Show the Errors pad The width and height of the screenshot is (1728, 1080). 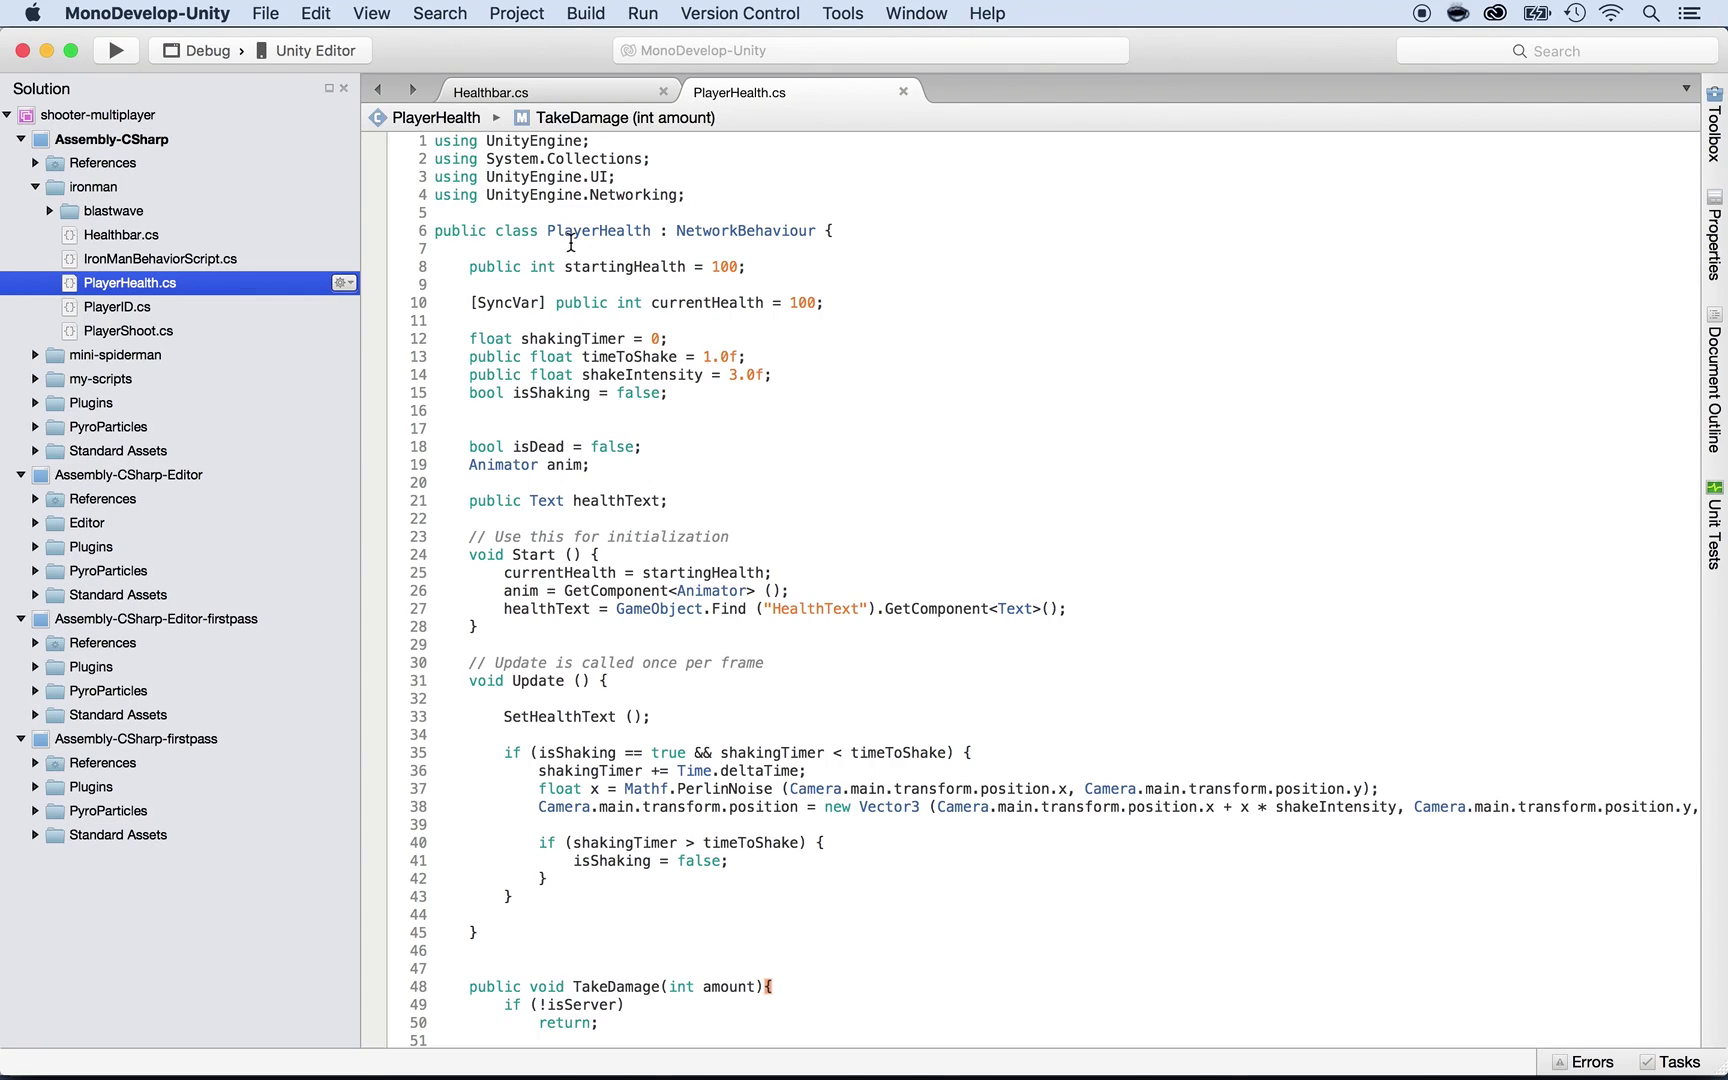1582,1062
